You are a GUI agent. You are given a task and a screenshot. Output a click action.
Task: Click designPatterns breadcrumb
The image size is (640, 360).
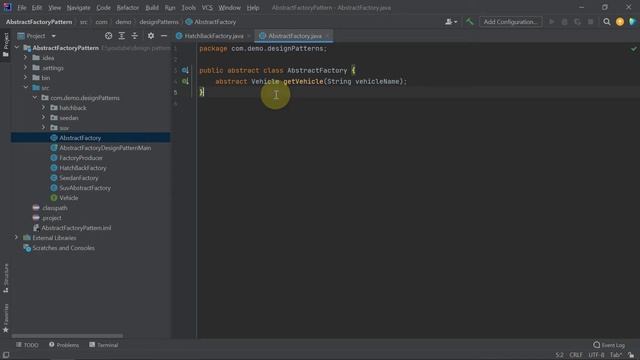tap(159, 22)
